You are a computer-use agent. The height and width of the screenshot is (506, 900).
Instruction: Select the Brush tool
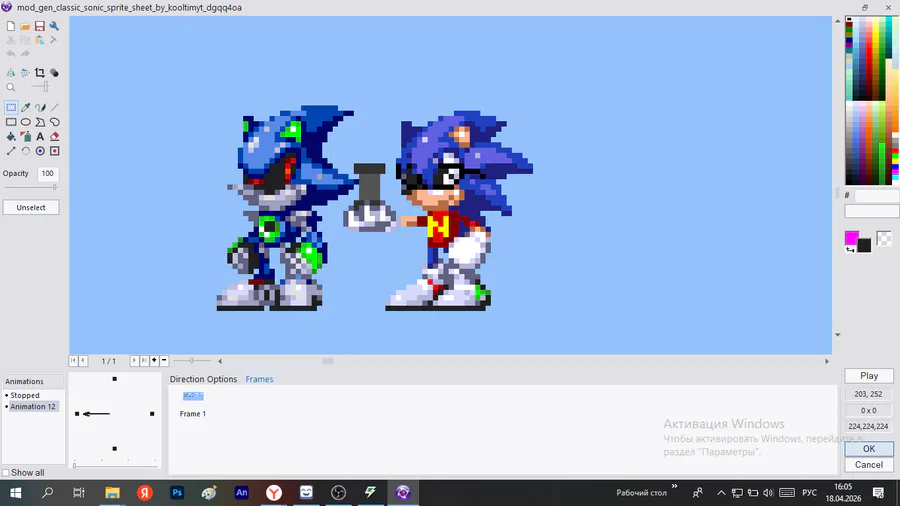click(40, 107)
